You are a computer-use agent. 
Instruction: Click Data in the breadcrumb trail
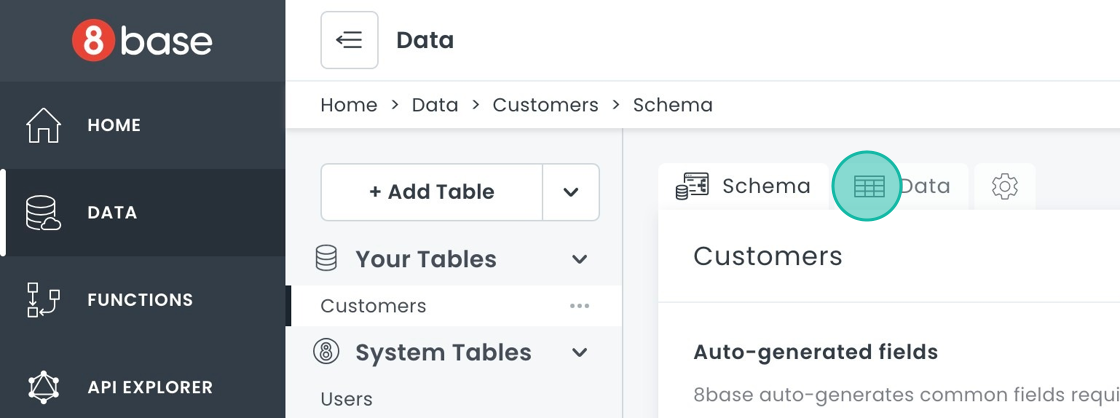click(435, 105)
